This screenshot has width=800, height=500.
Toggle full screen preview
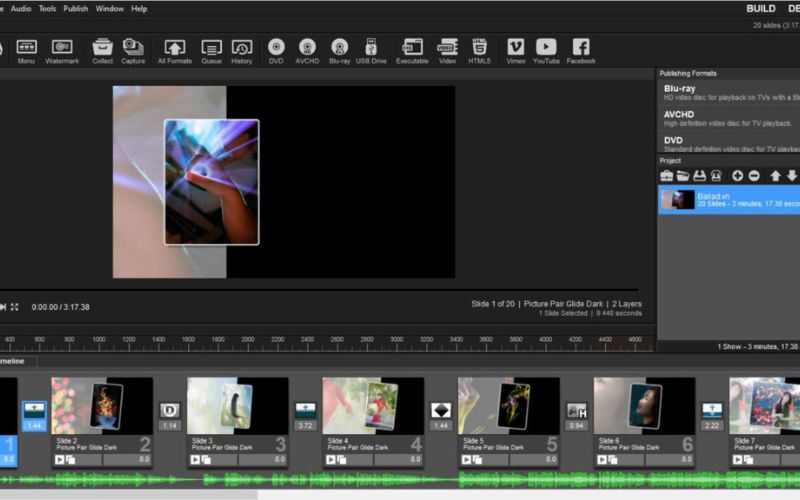(x=15, y=307)
